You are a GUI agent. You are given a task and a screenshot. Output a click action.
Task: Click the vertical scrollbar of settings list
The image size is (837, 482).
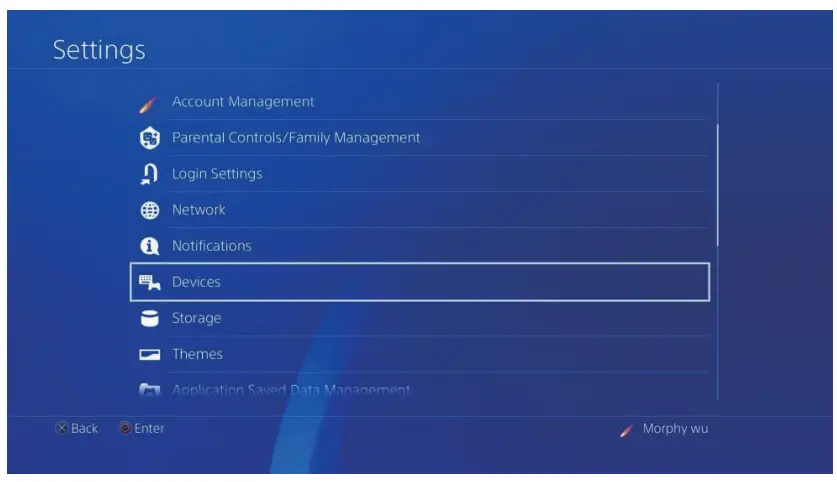717,185
